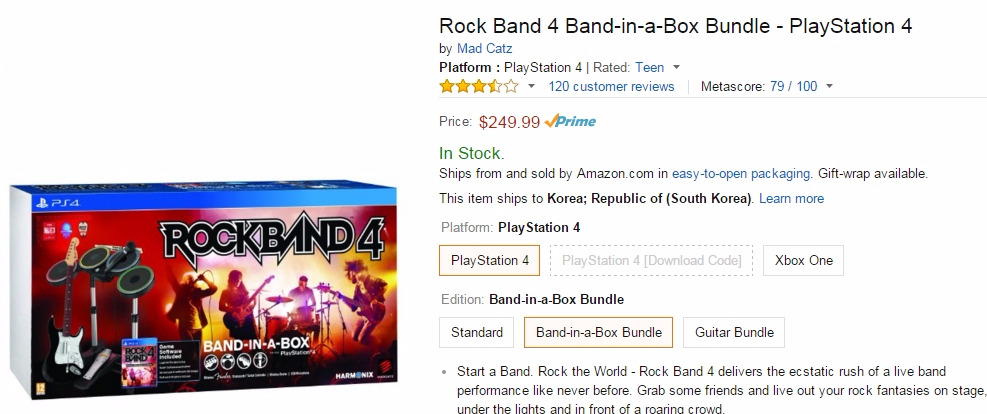The image size is (987, 414).
Task: Open the Mad Catz brand link
Action: [485, 48]
